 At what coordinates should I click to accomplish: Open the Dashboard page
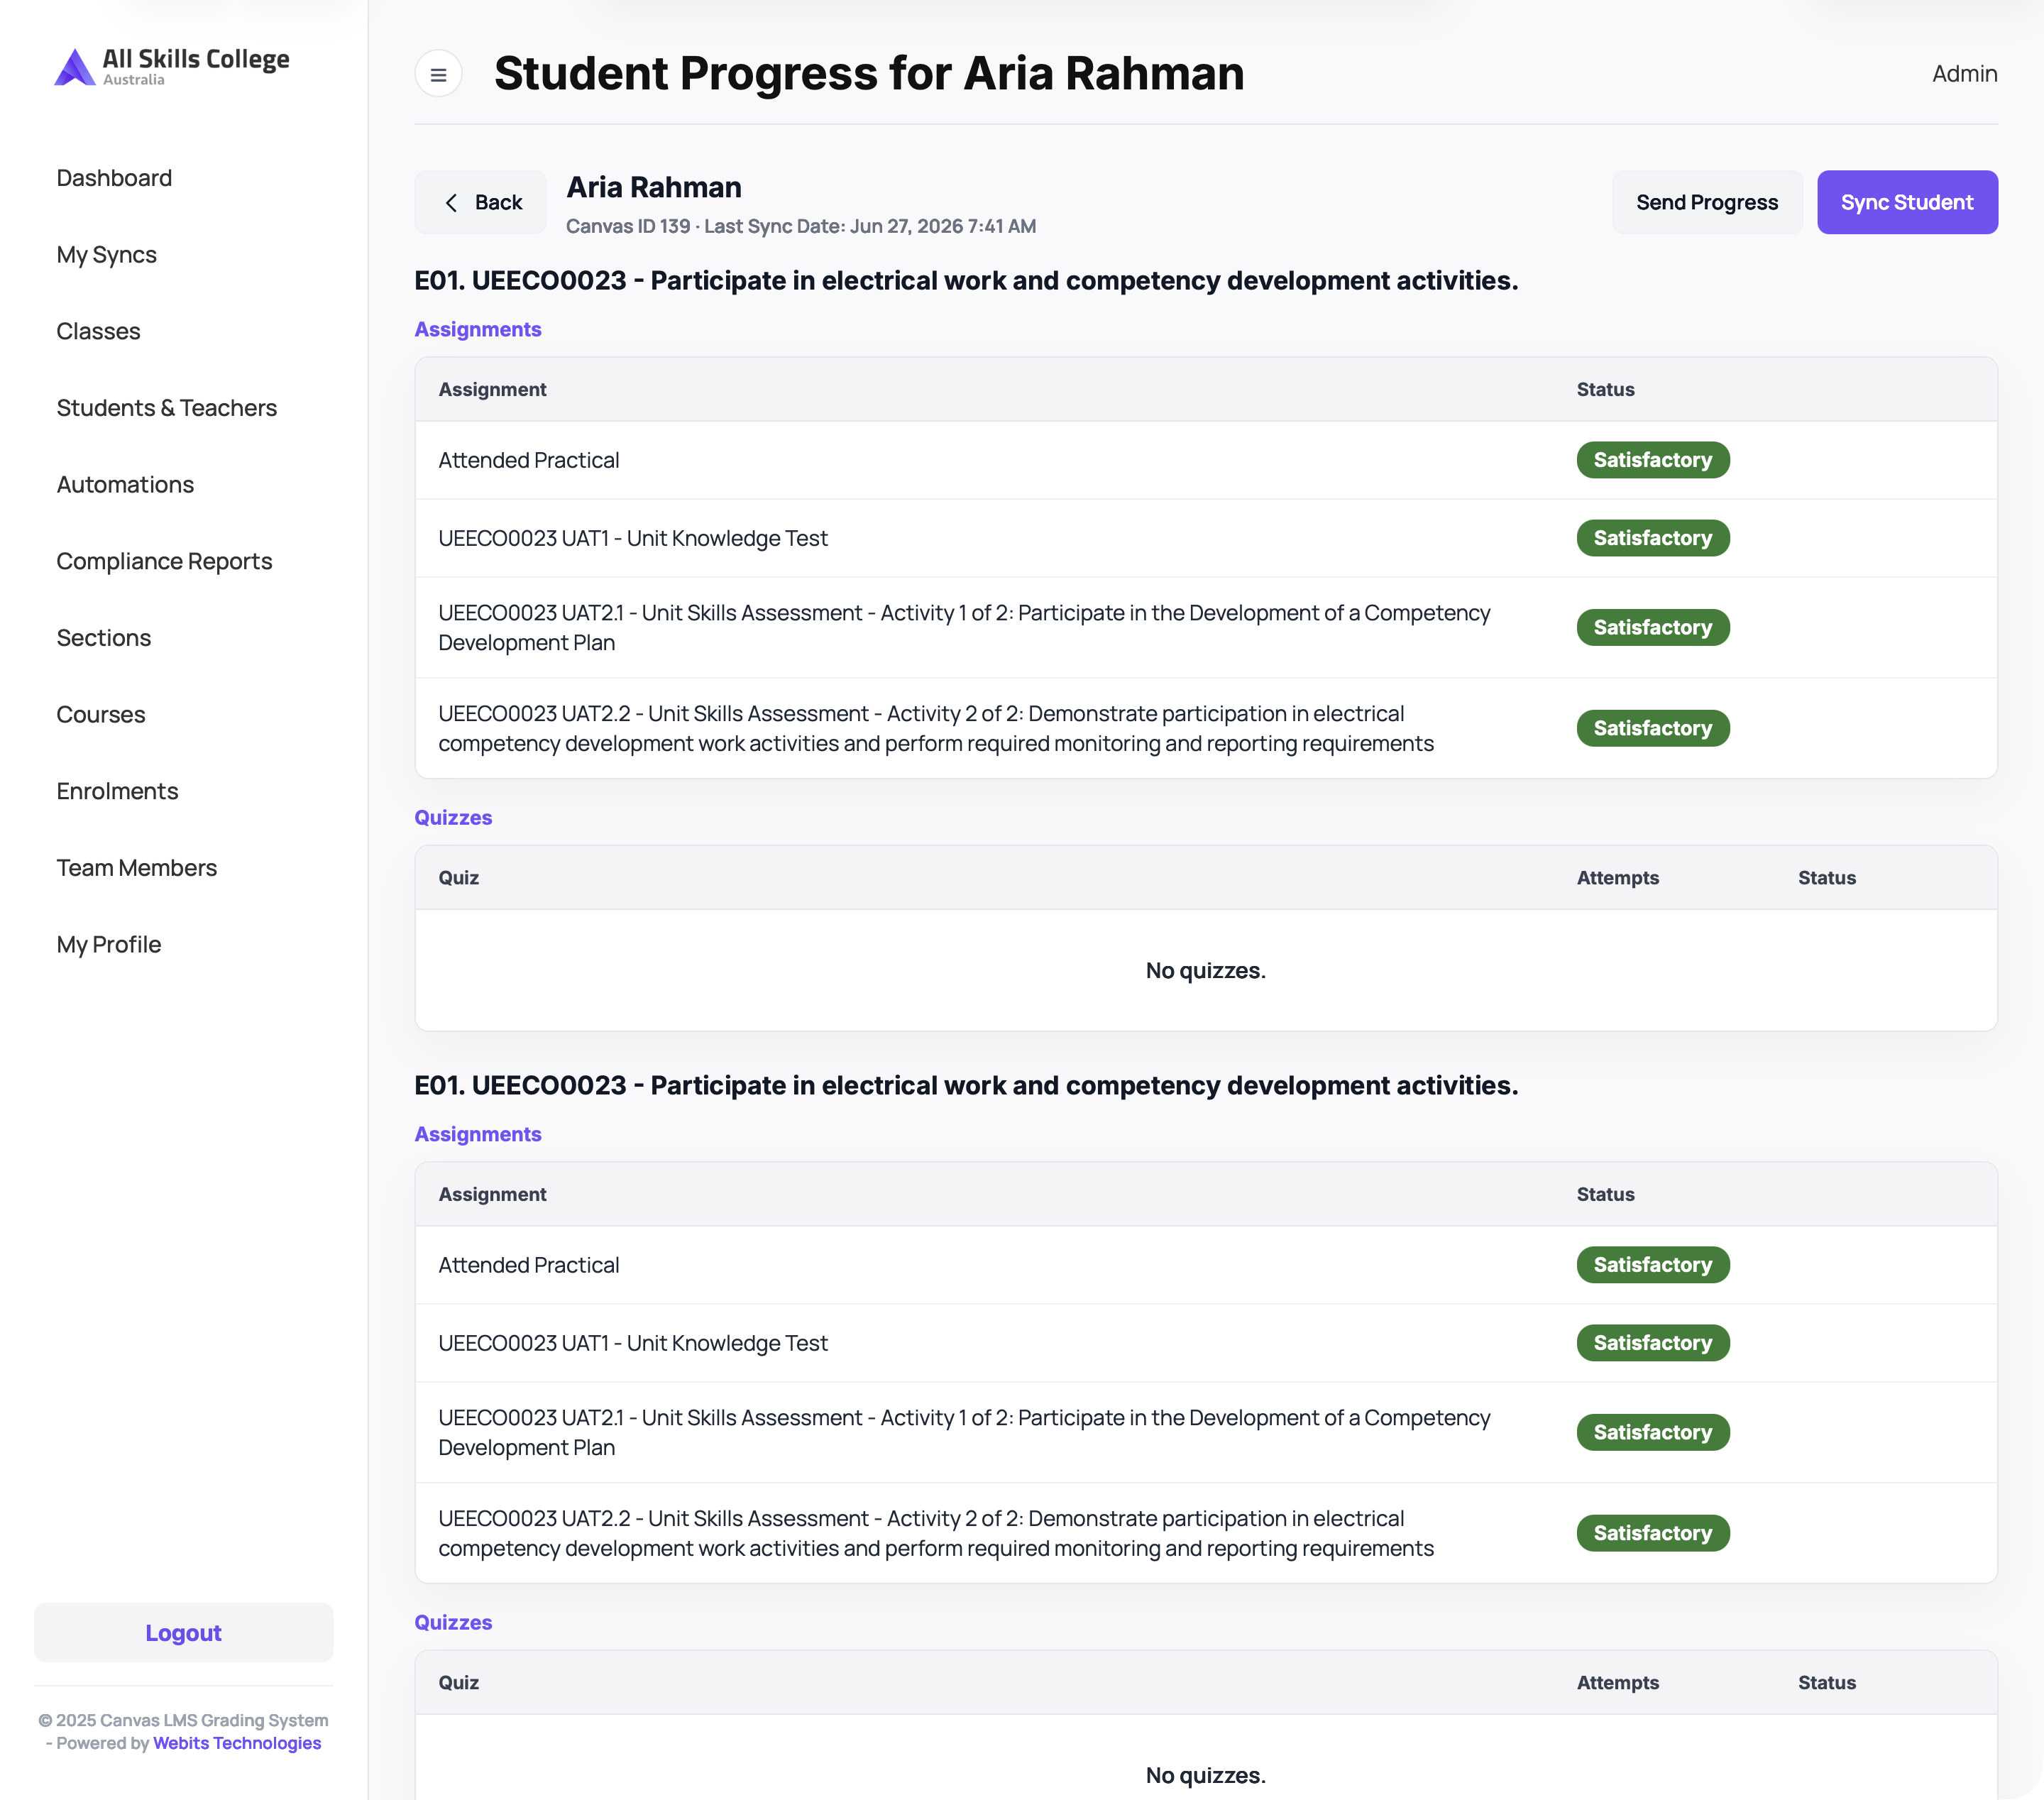coord(114,178)
